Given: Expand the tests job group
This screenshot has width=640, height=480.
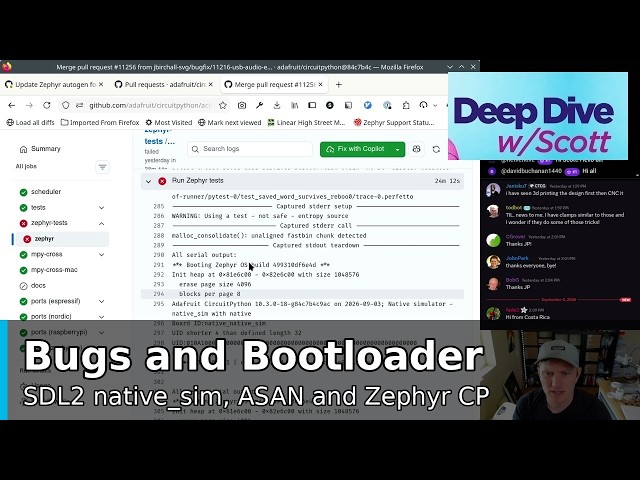Looking at the screenshot, I should (x=101, y=208).
